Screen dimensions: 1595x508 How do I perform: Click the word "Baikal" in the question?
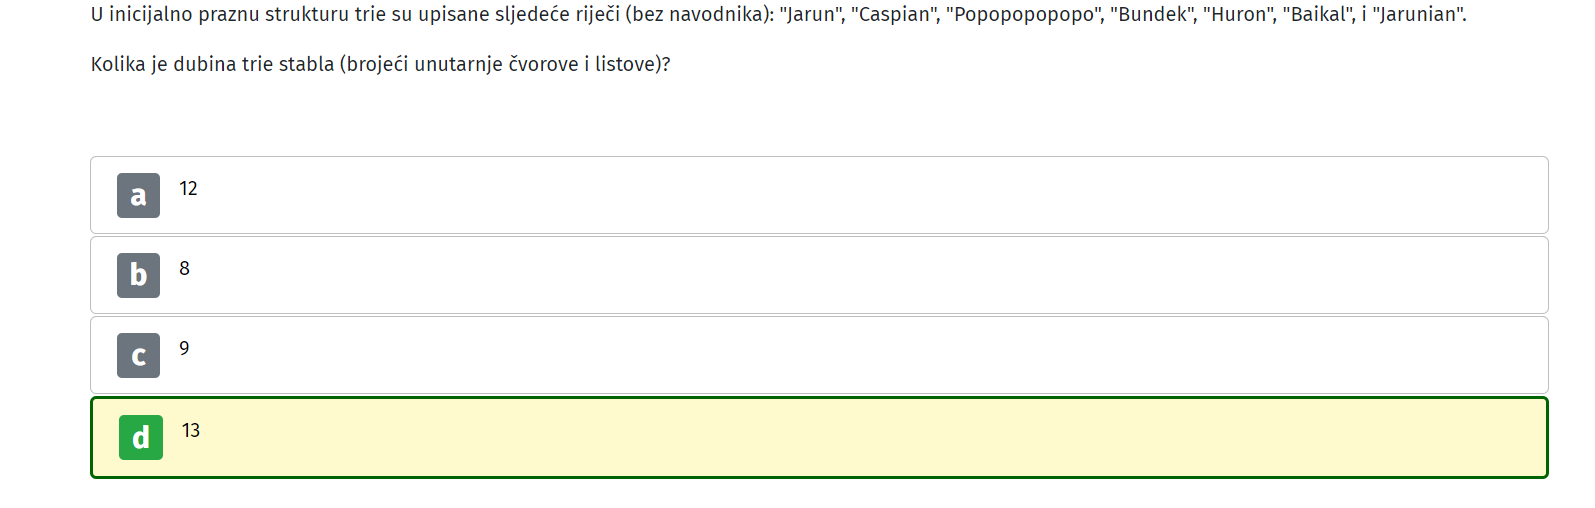(x=1317, y=15)
